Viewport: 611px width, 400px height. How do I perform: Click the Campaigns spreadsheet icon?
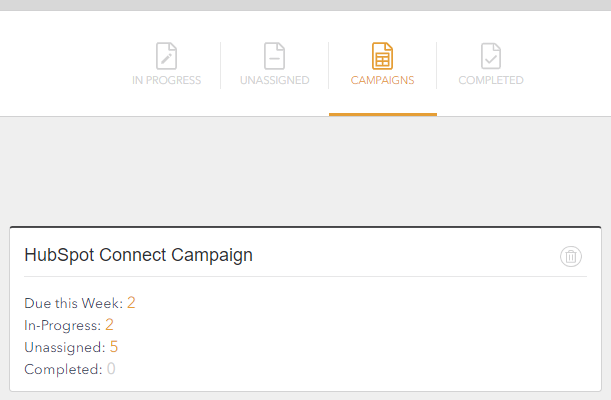click(382, 56)
